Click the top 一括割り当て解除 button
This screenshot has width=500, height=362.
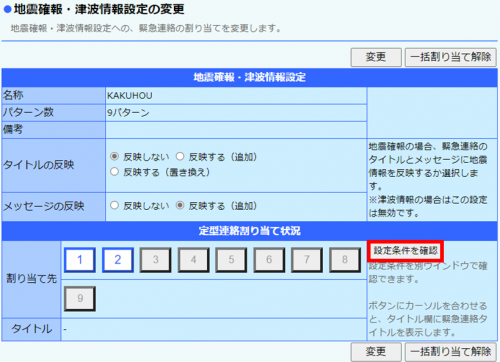pyautogui.click(x=451, y=57)
